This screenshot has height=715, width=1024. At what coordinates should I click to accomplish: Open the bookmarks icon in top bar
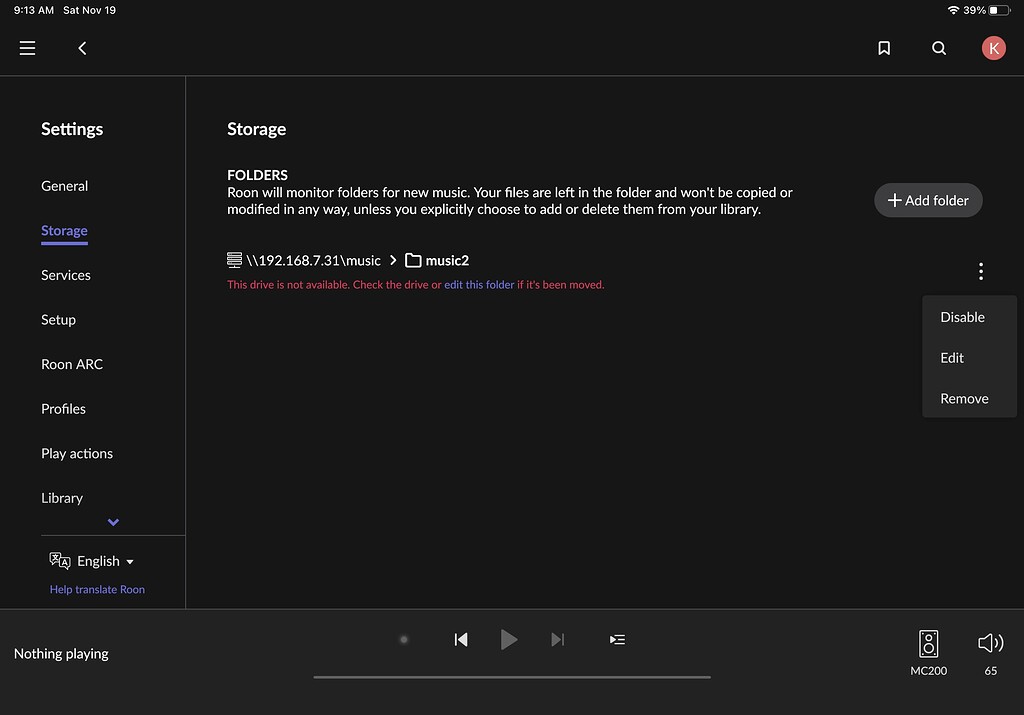pyautogui.click(x=884, y=47)
